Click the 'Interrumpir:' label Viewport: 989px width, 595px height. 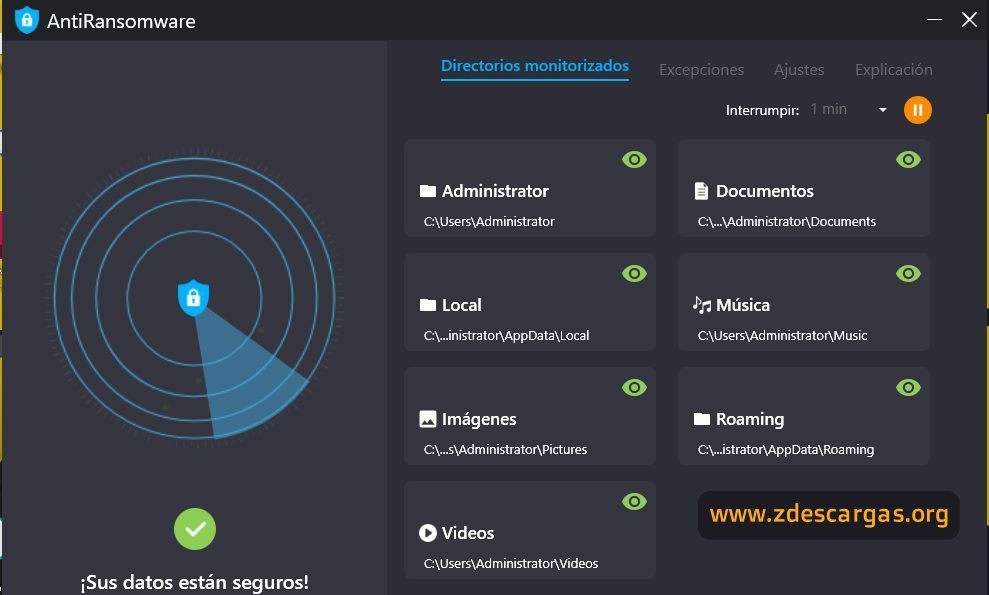762,110
